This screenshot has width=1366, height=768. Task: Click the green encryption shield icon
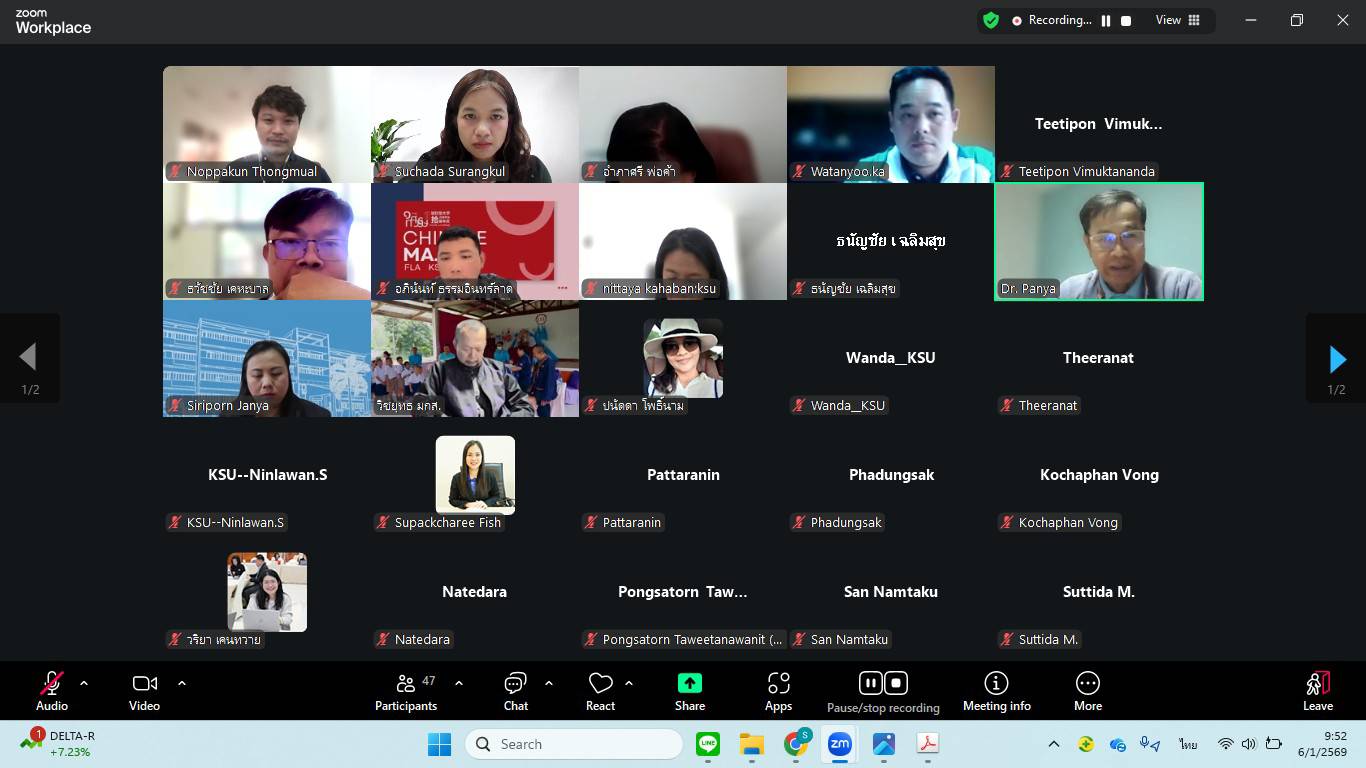click(991, 20)
